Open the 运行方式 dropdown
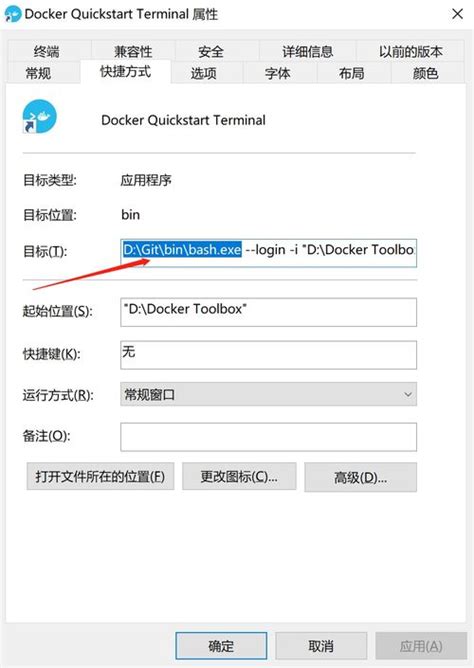The width and height of the screenshot is (474, 668). click(x=268, y=394)
